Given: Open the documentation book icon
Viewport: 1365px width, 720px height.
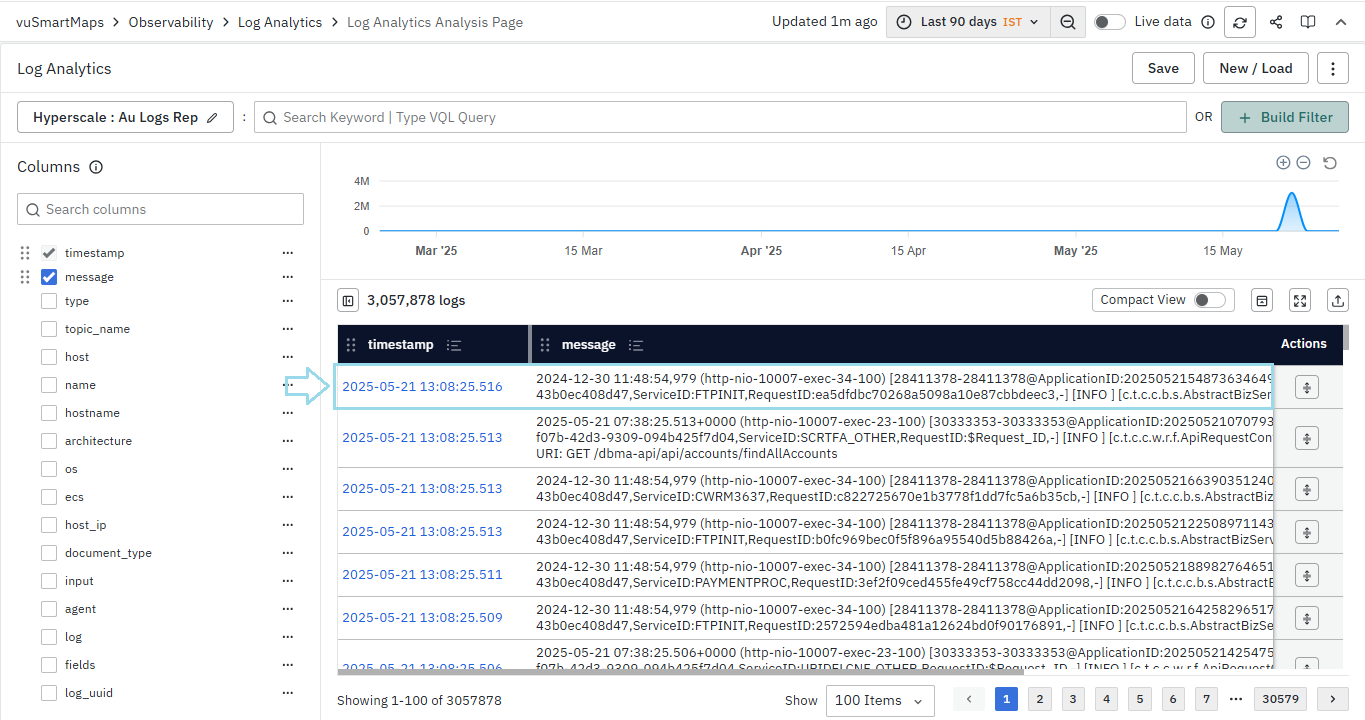Looking at the screenshot, I should pos(1307,21).
